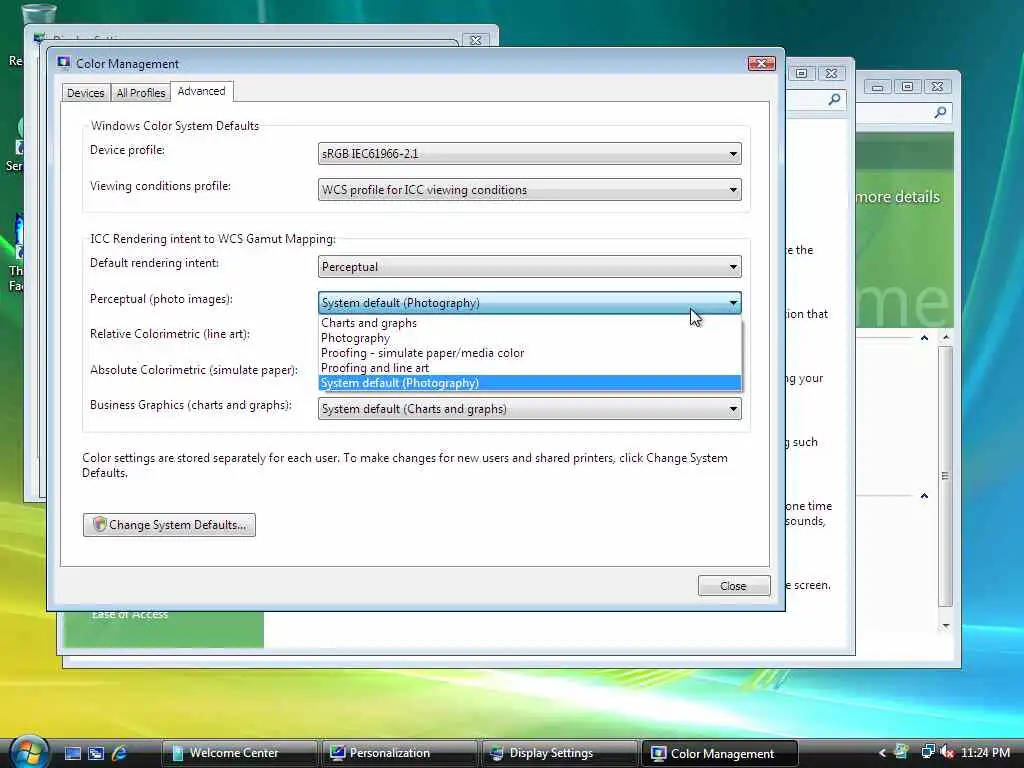Click search icon in Personalization window
Screen dimensions: 1024x768
click(x=834, y=99)
